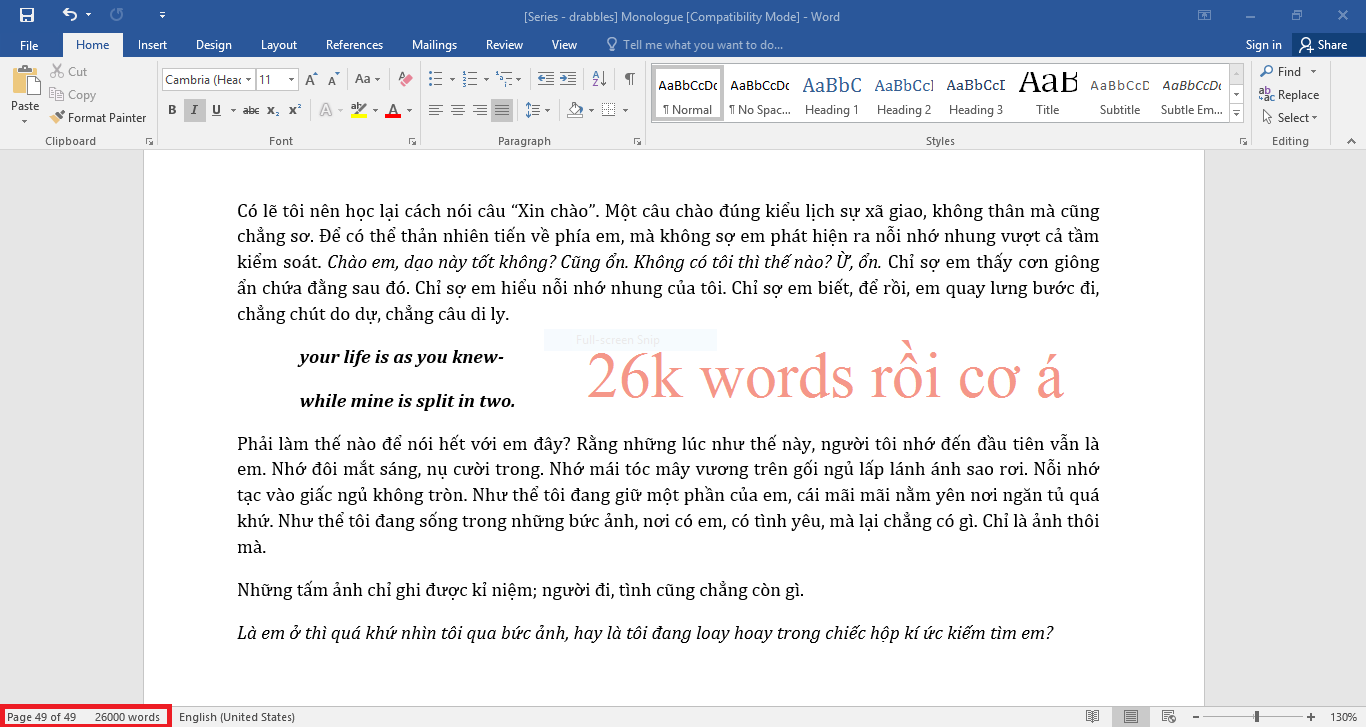Click the Share button
The image size is (1366, 727).
1322,45
